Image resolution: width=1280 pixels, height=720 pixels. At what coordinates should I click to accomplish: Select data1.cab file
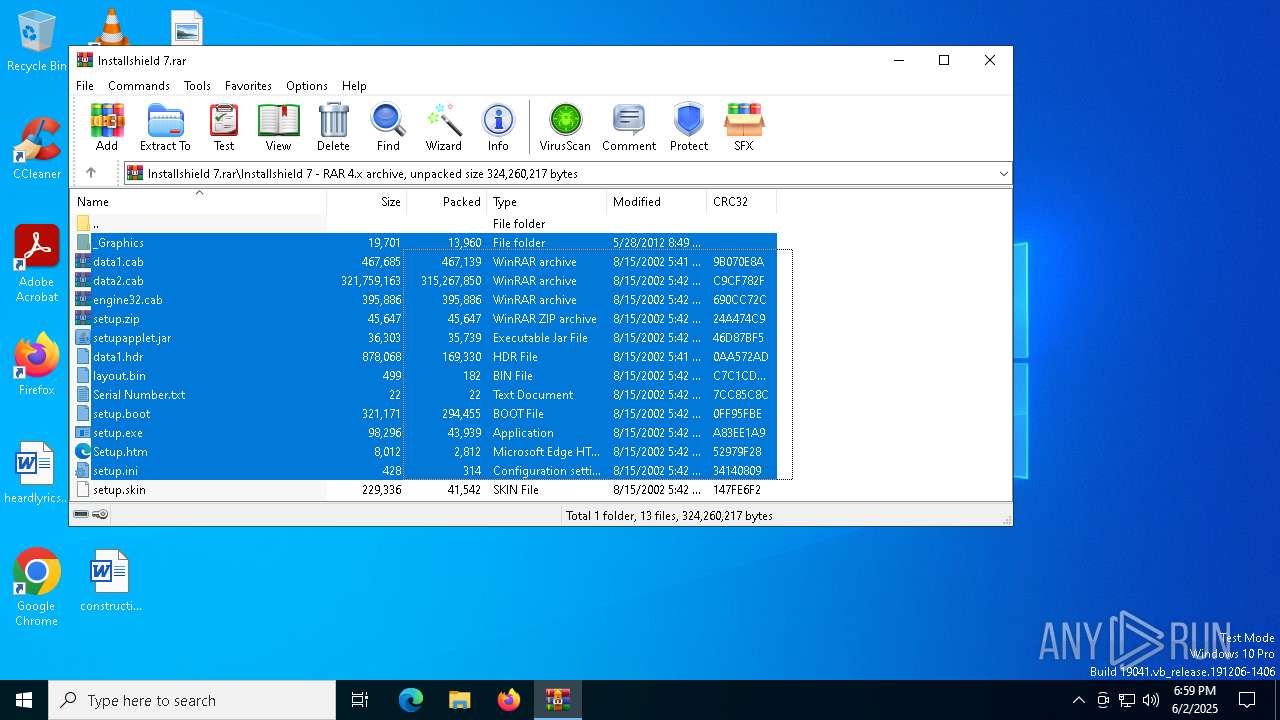[x=424, y=261]
